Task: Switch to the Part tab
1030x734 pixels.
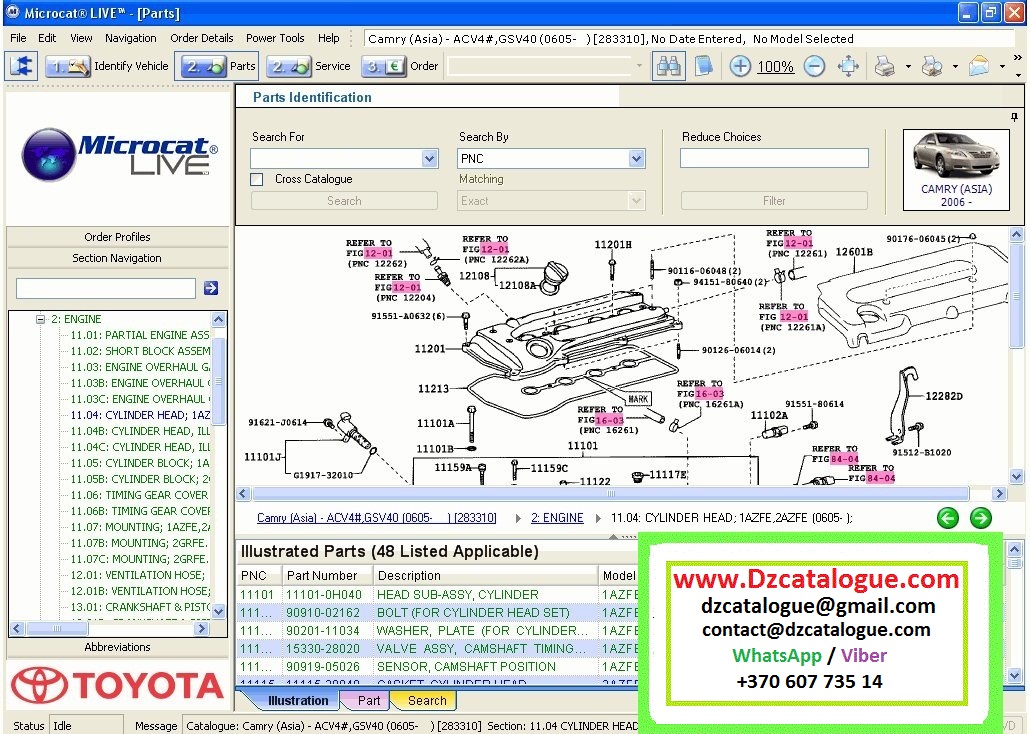Action: tap(369, 700)
